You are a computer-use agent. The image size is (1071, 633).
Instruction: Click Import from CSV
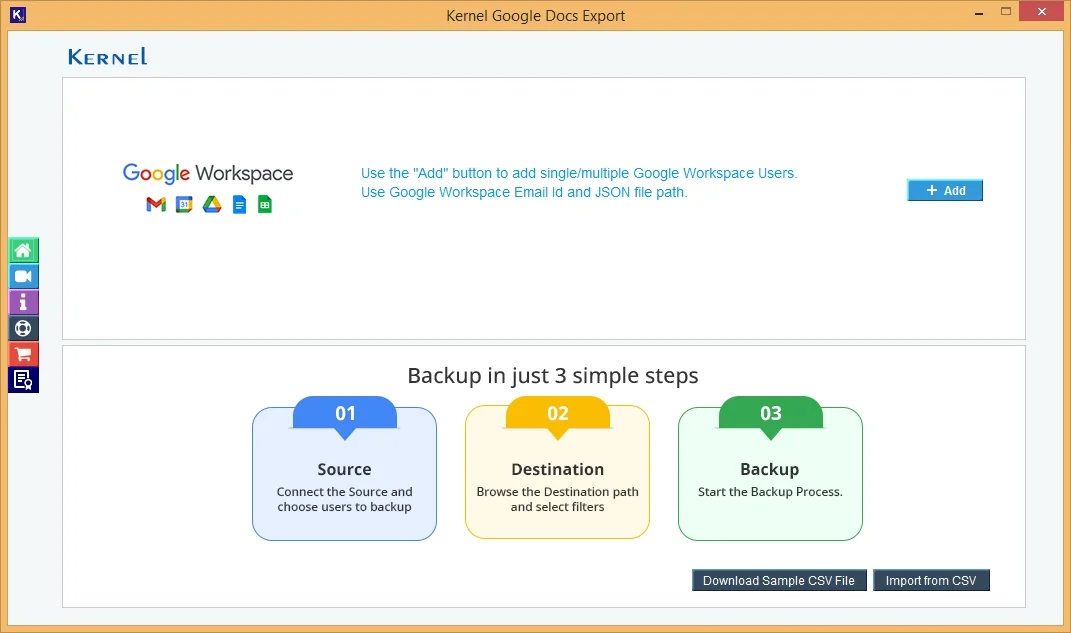coord(931,580)
